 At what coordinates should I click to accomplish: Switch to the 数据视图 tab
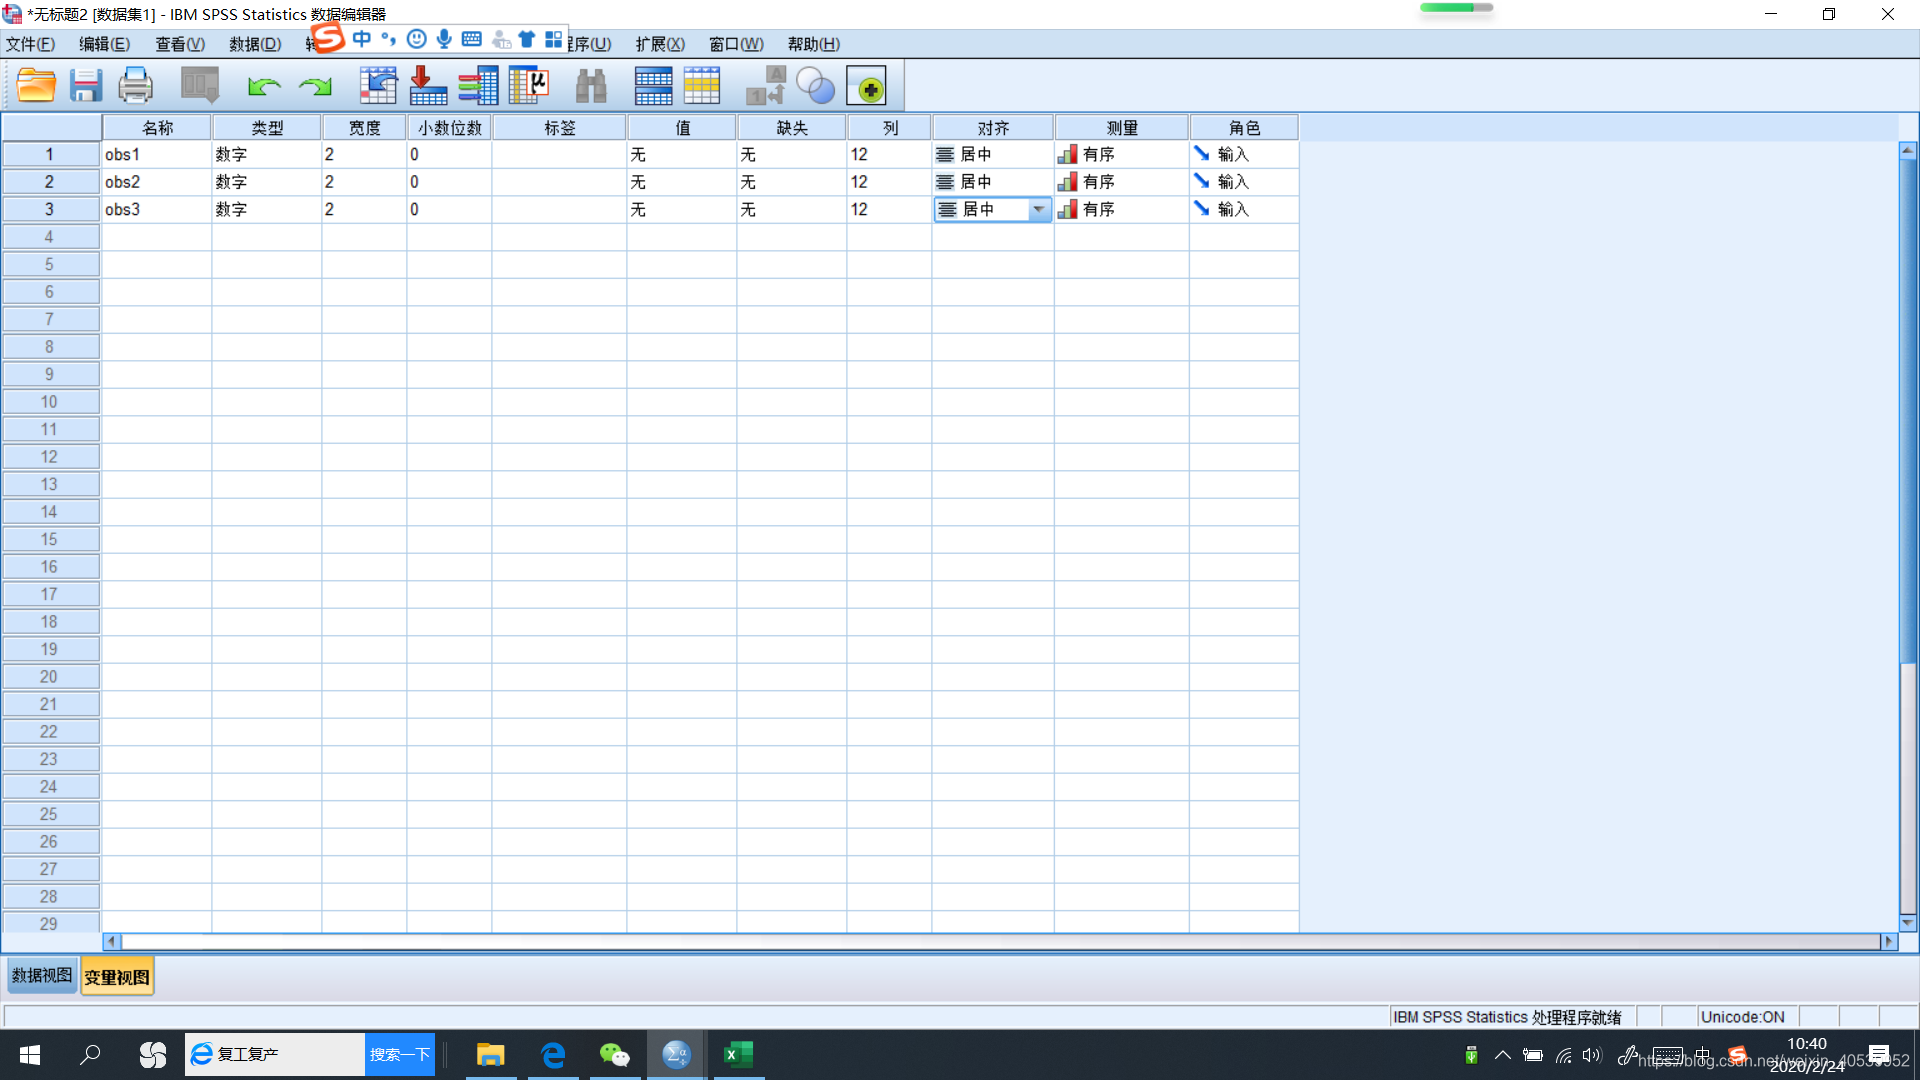coord(42,976)
